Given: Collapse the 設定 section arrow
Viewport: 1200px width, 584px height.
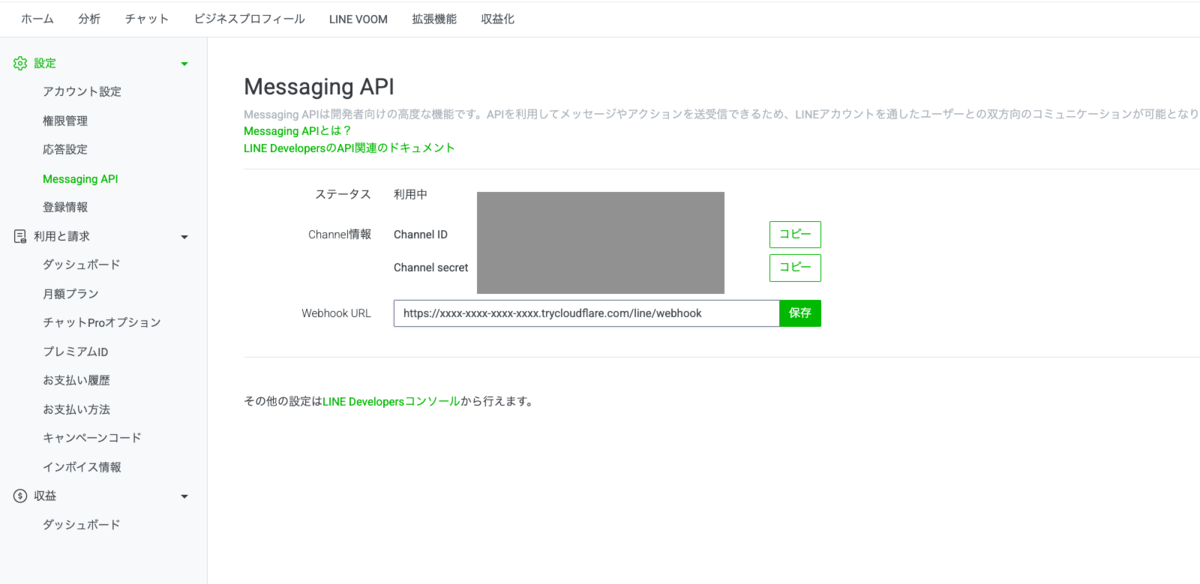Looking at the screenshot, I should [x=184, y=64].
